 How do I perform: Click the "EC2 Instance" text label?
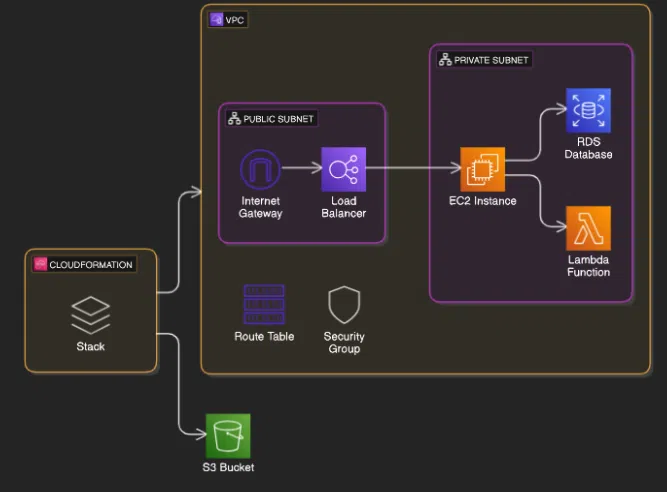483,201
